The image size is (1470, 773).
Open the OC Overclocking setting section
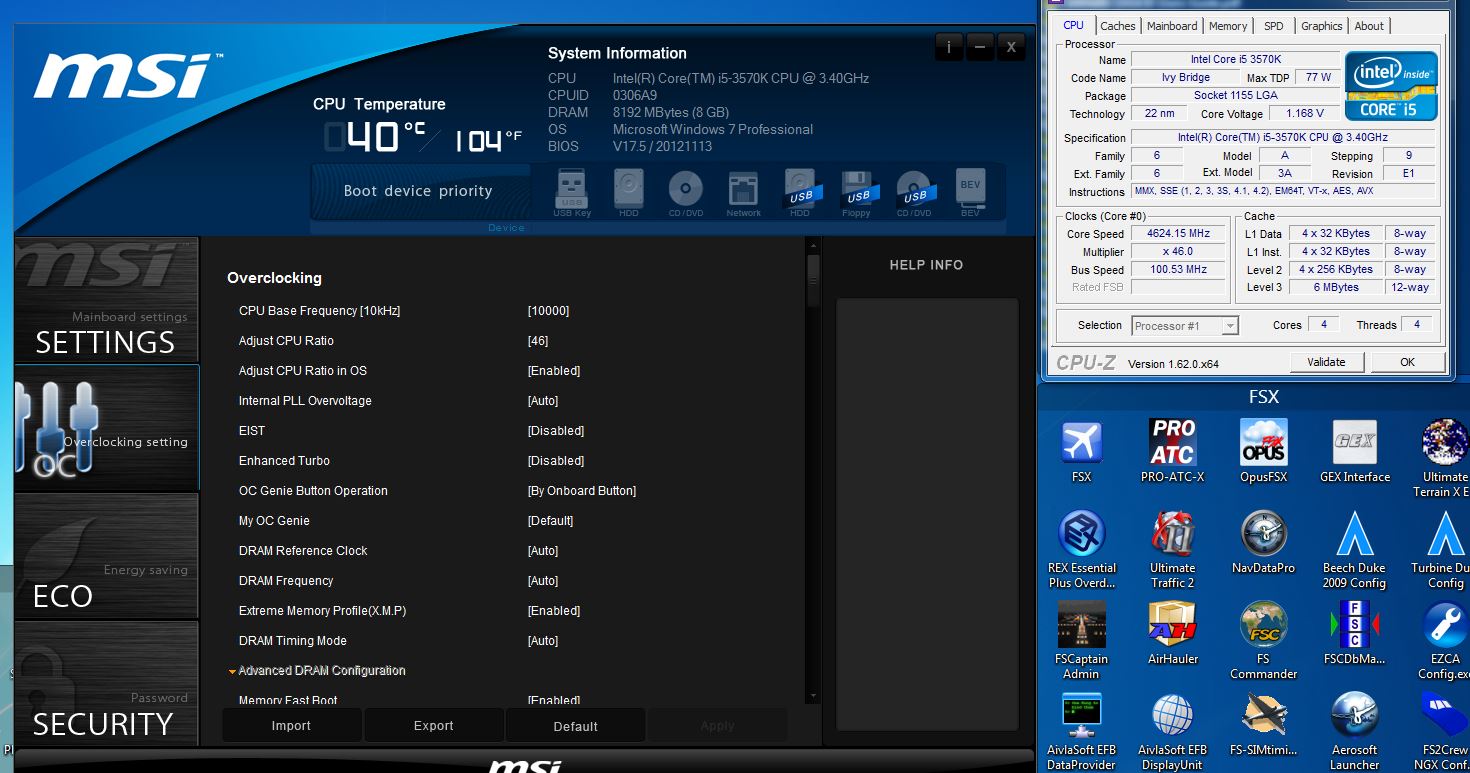coord(107,428)
